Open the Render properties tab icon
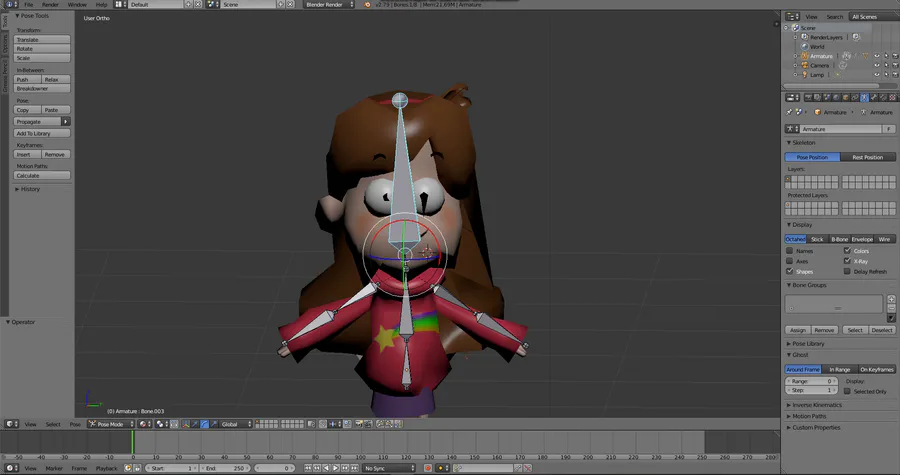This screenshot has height=475, width=900. coord(808,98)
